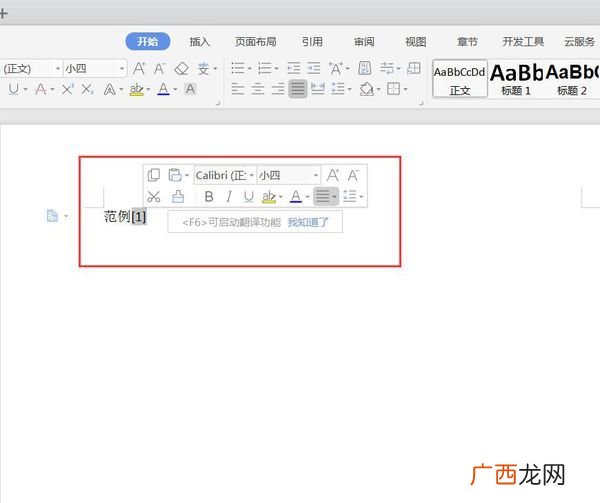This screenshot has height=503, width=600.
Task: Toggle italic in mini toolbar
Action: [229, 197]
